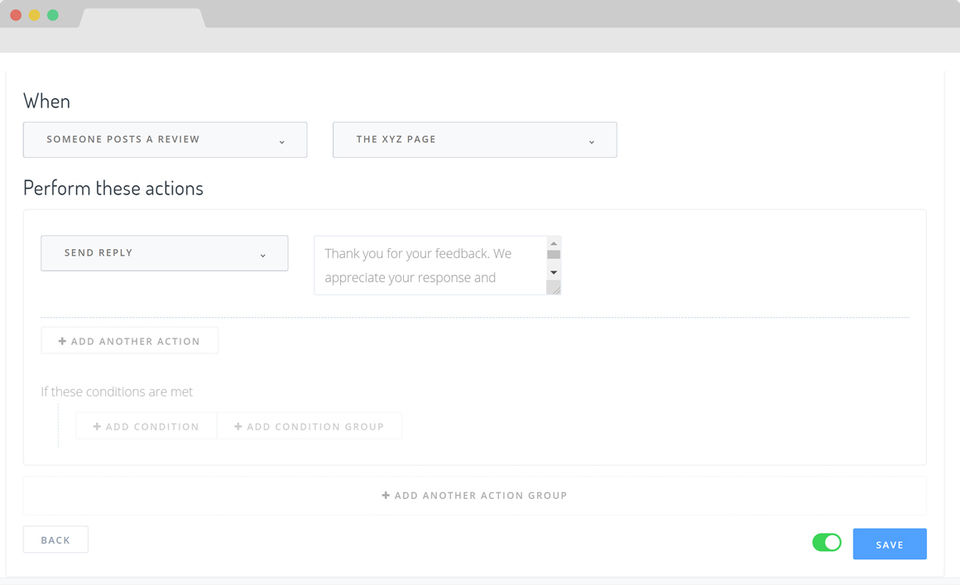Click the Add Condition Group button label

315,427
